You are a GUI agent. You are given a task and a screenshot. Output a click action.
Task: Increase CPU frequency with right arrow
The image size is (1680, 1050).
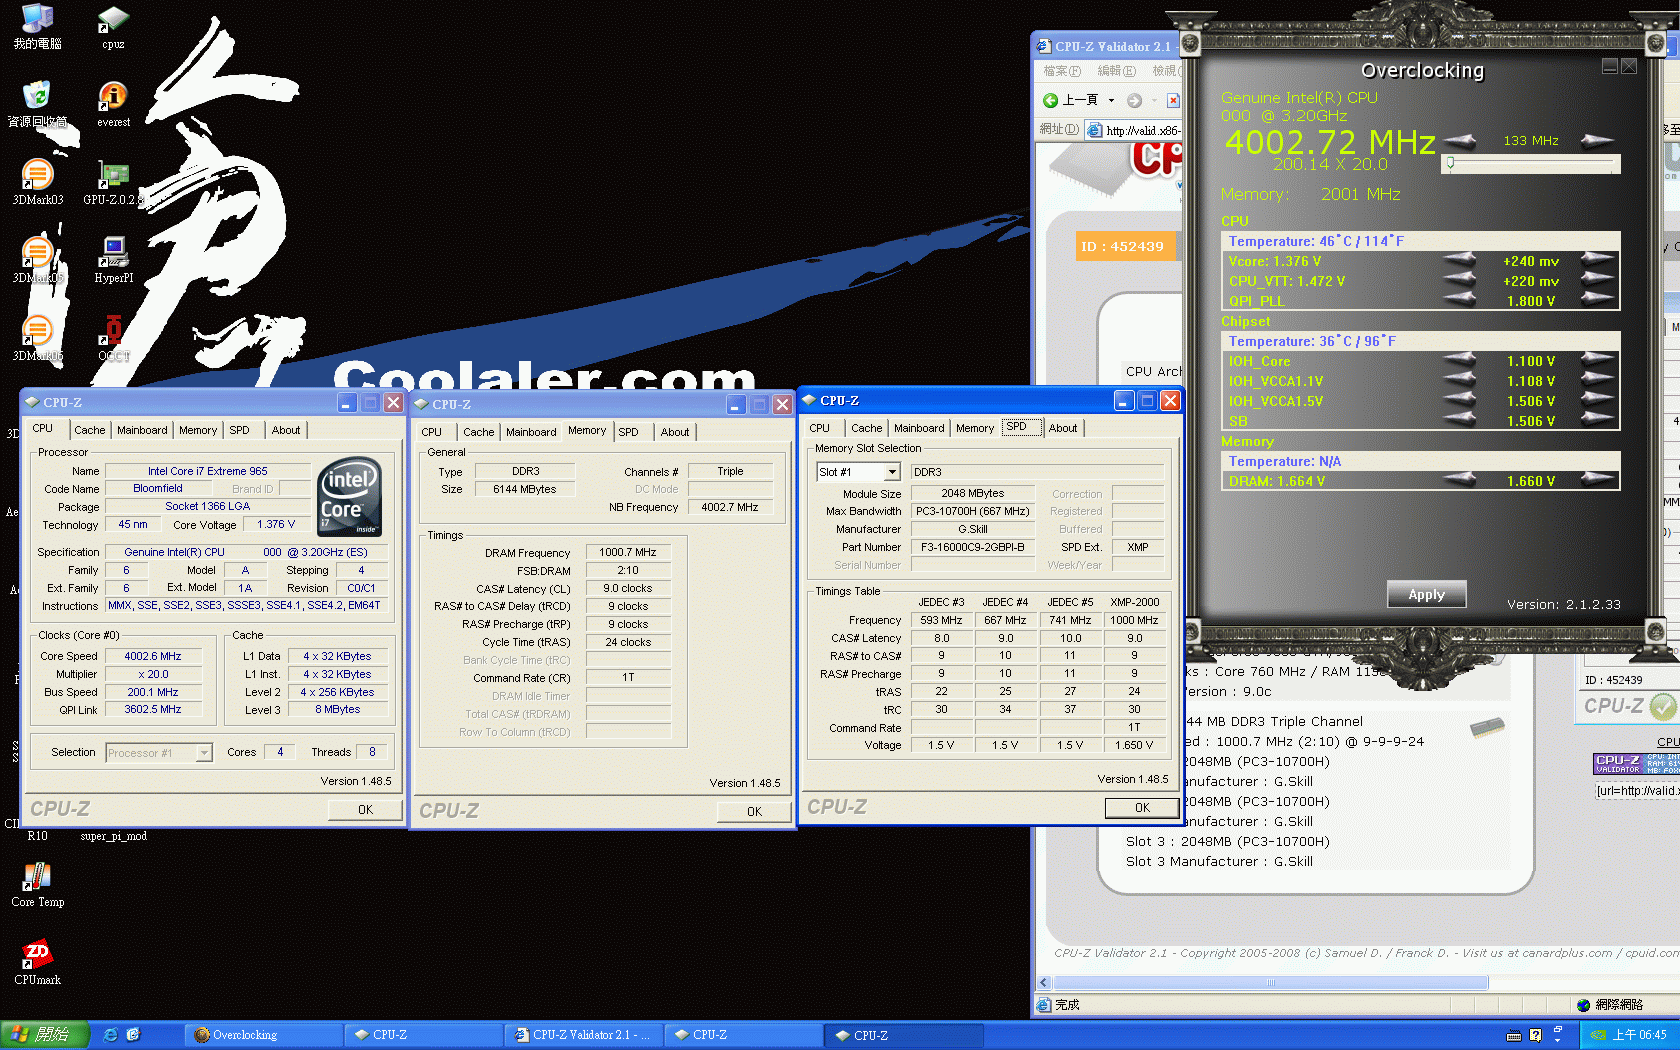click(1597, 140)
